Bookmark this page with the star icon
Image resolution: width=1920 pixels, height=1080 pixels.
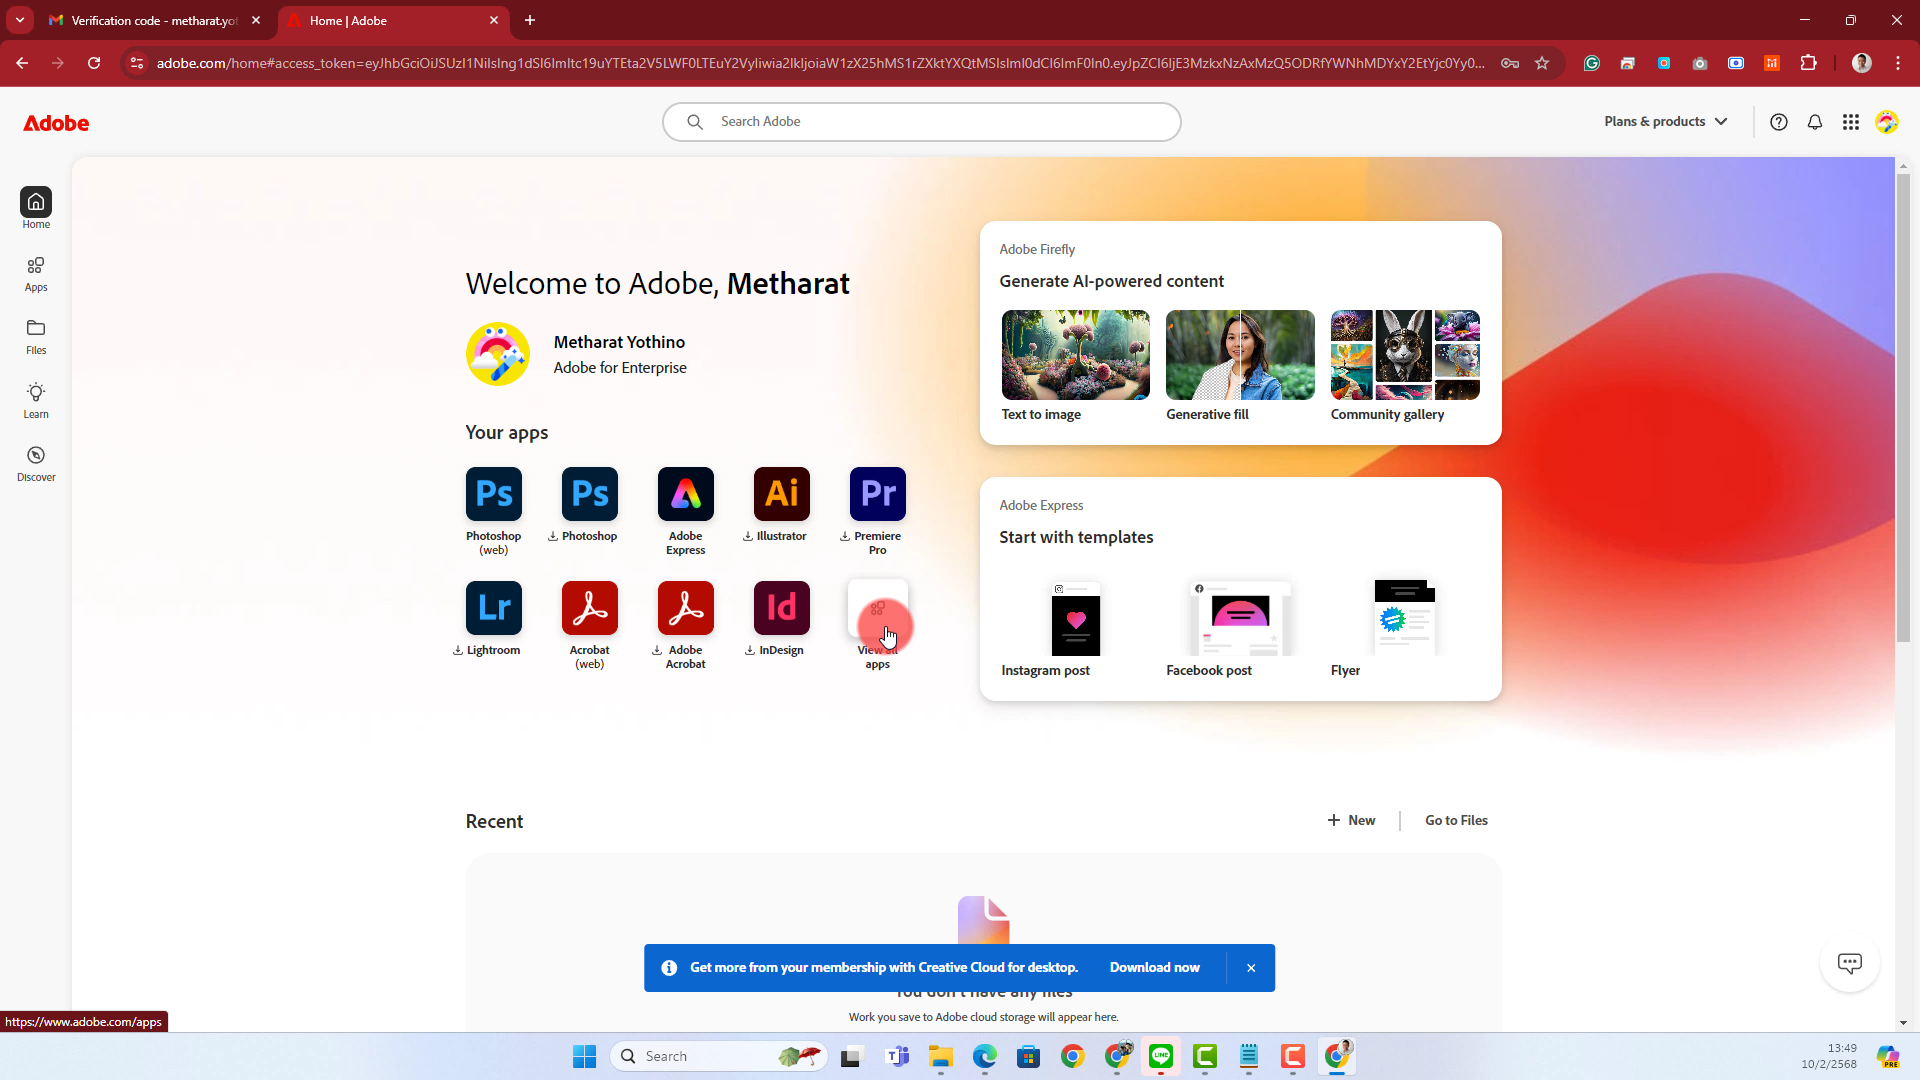1542,63
